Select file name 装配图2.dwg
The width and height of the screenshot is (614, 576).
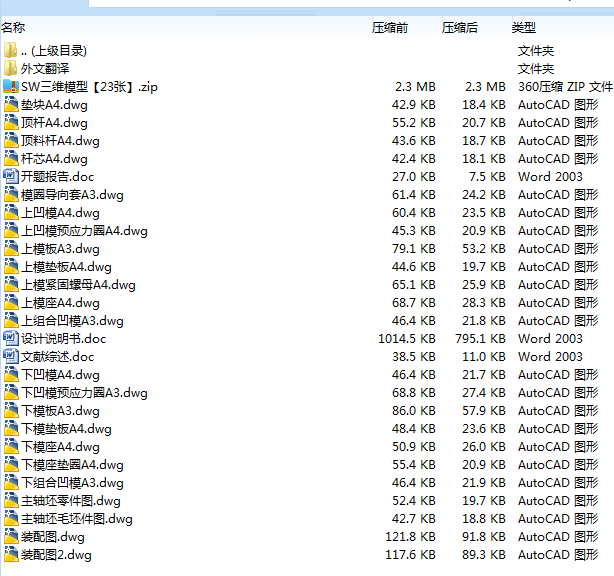(56, 555)
